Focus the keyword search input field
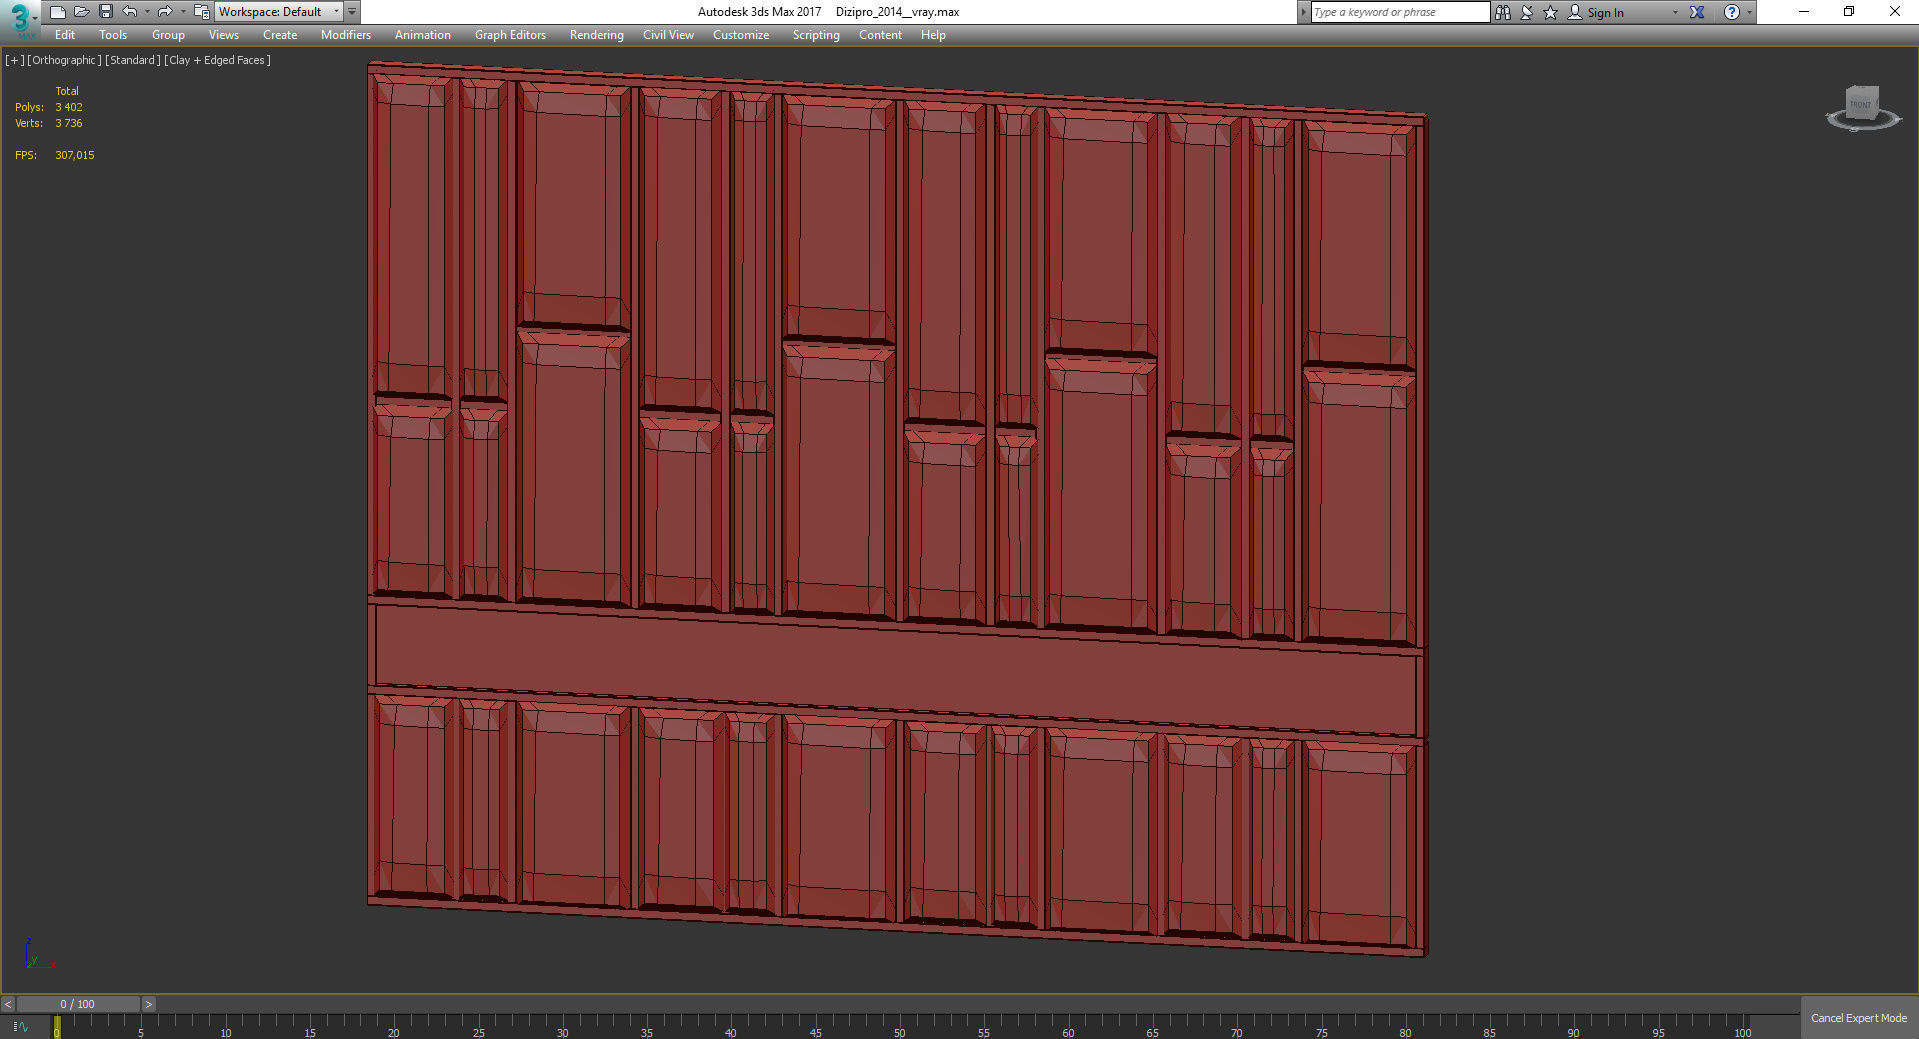Image resolution: width=1919 pixels, height=1039 pixels. [x=1399, y=12]
